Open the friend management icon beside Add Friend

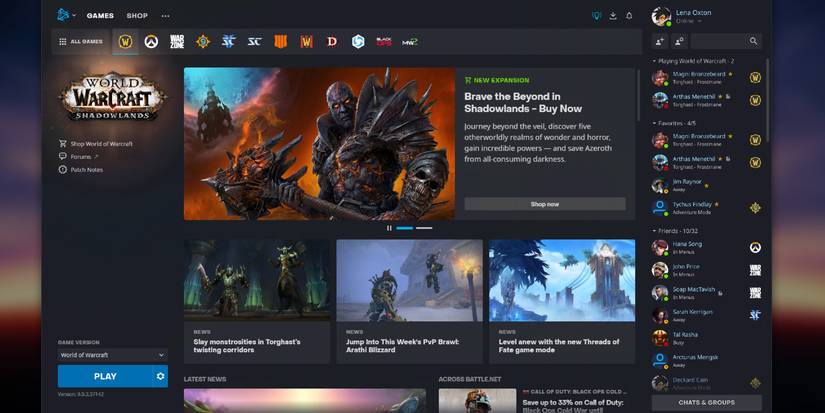click(679, 41)
